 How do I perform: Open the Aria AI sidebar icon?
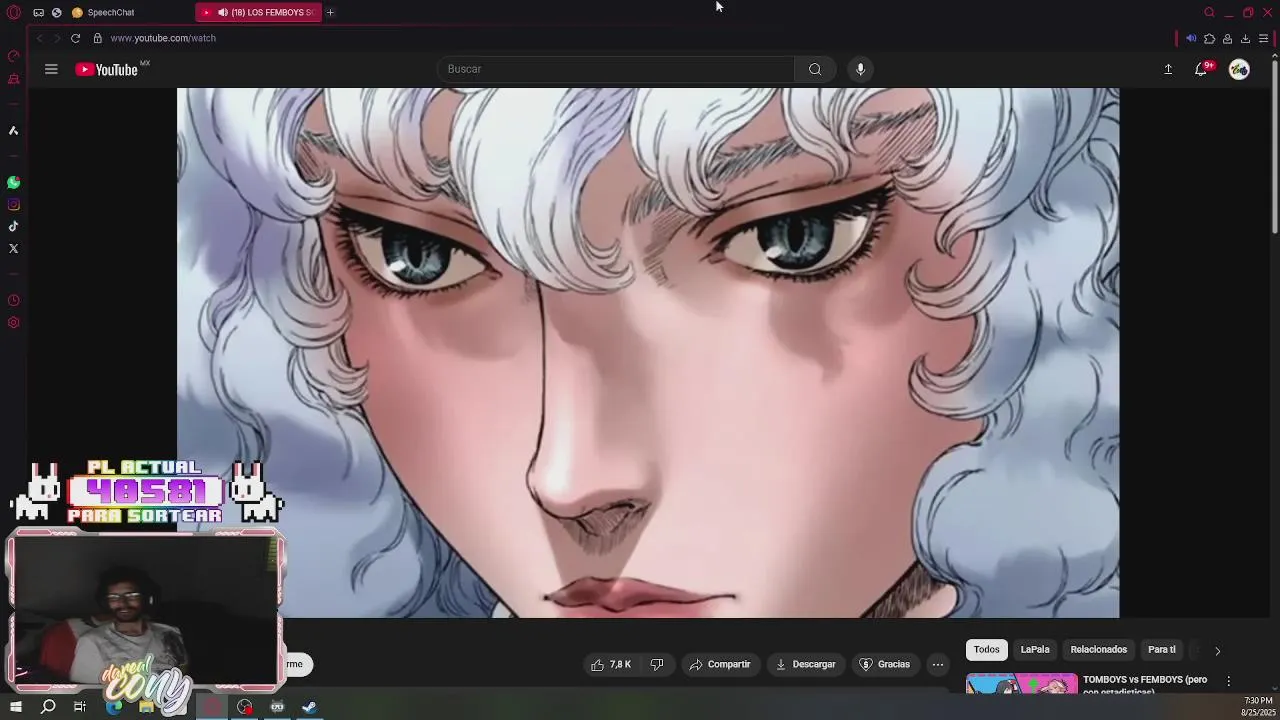pos(13,131)
